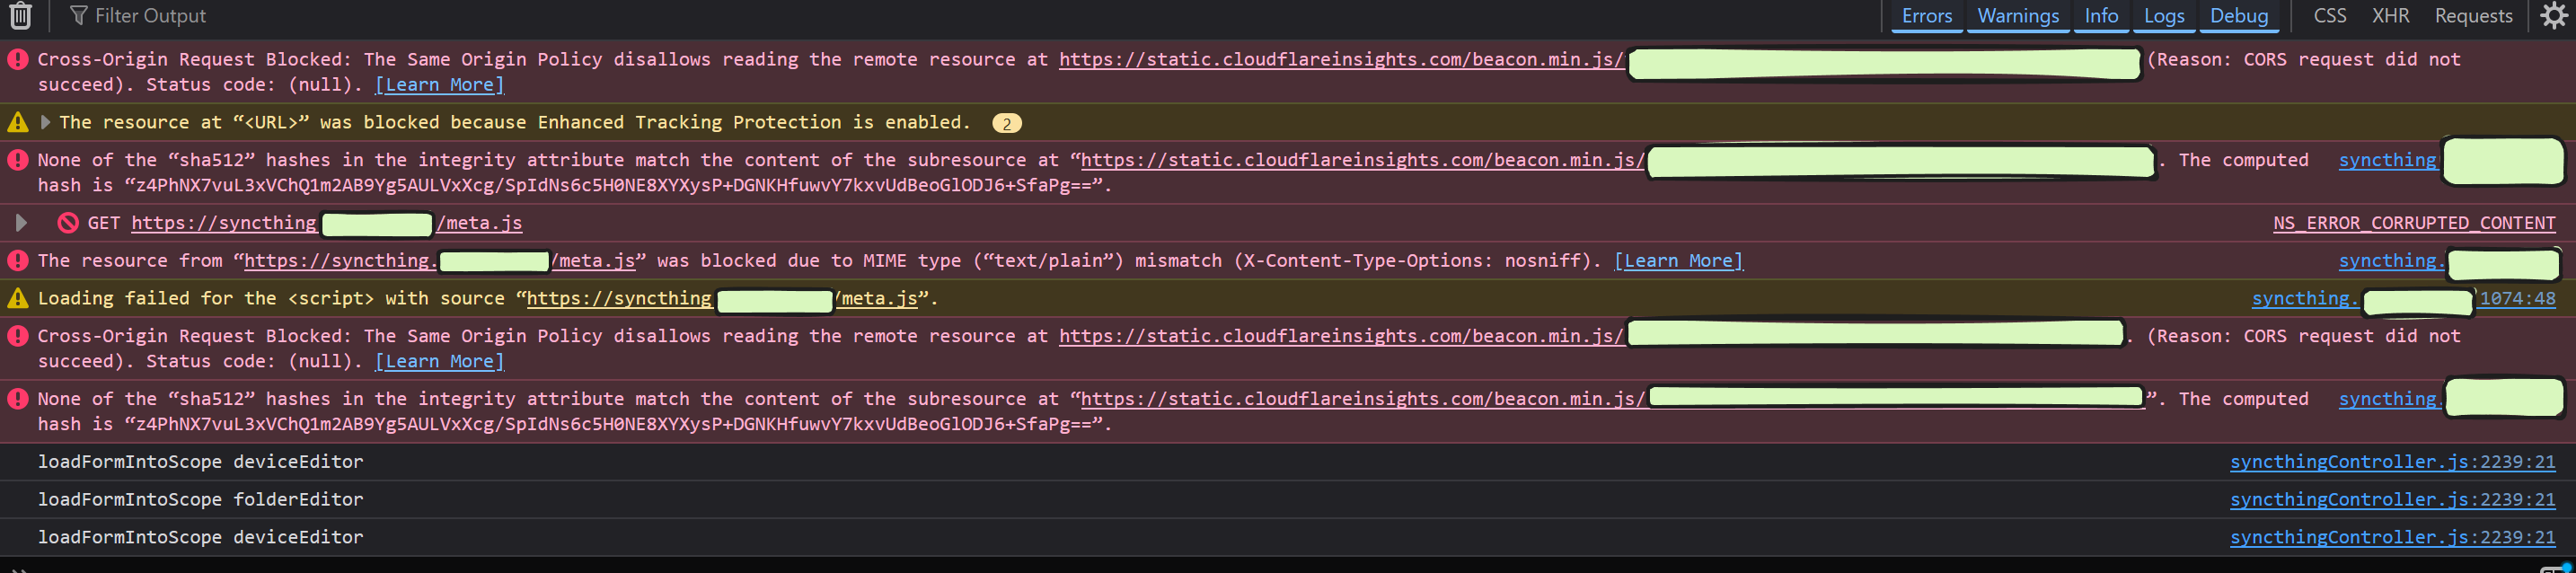
Task: Clear the console with the trash icon
Action: coord(20,16)
